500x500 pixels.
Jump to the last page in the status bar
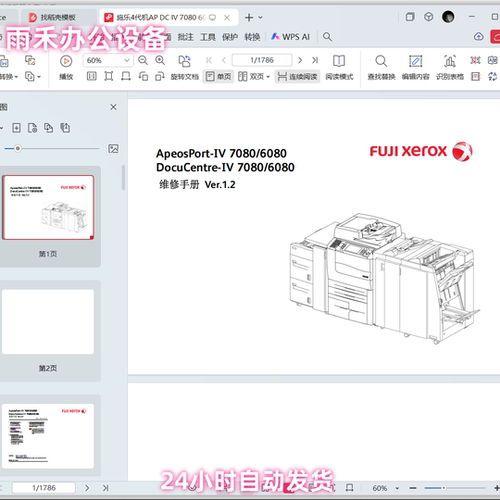[x=106, y=488]
